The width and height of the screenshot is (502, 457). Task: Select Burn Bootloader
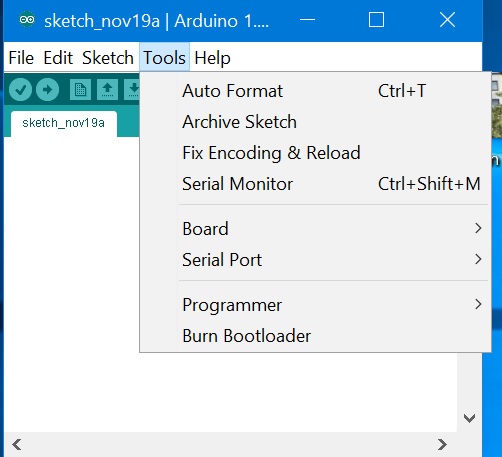315,336
